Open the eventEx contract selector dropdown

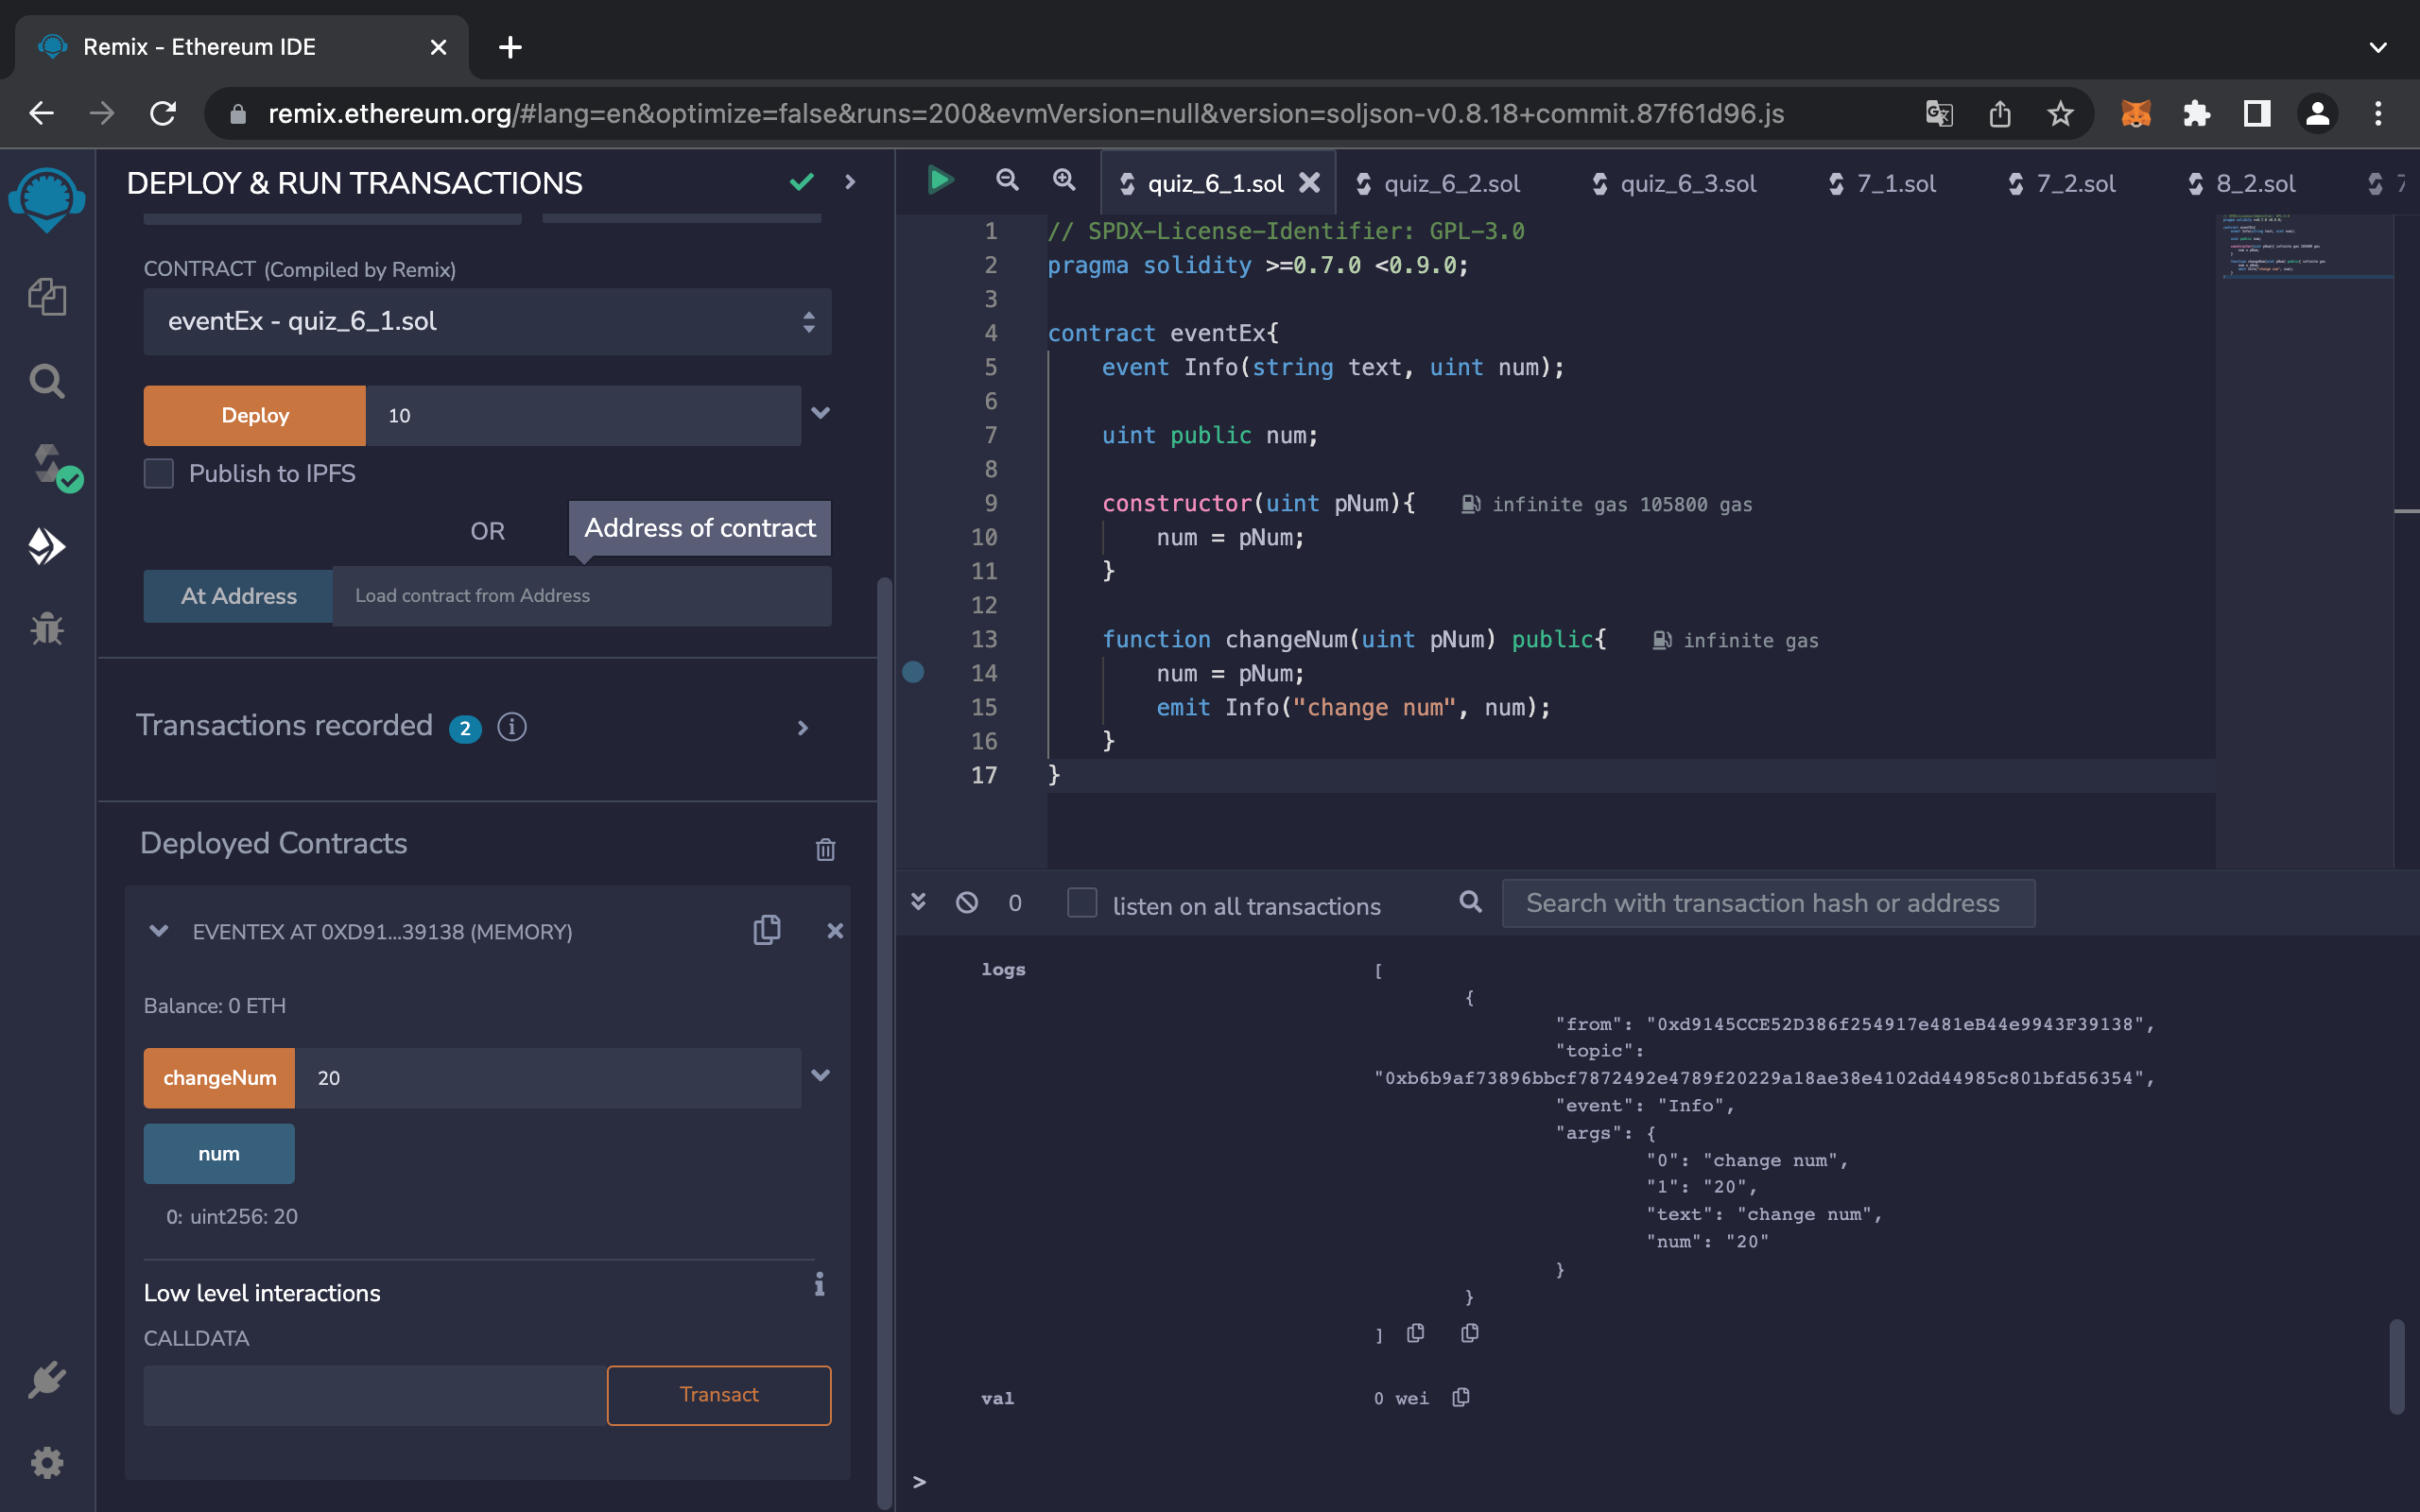point(487,321)
